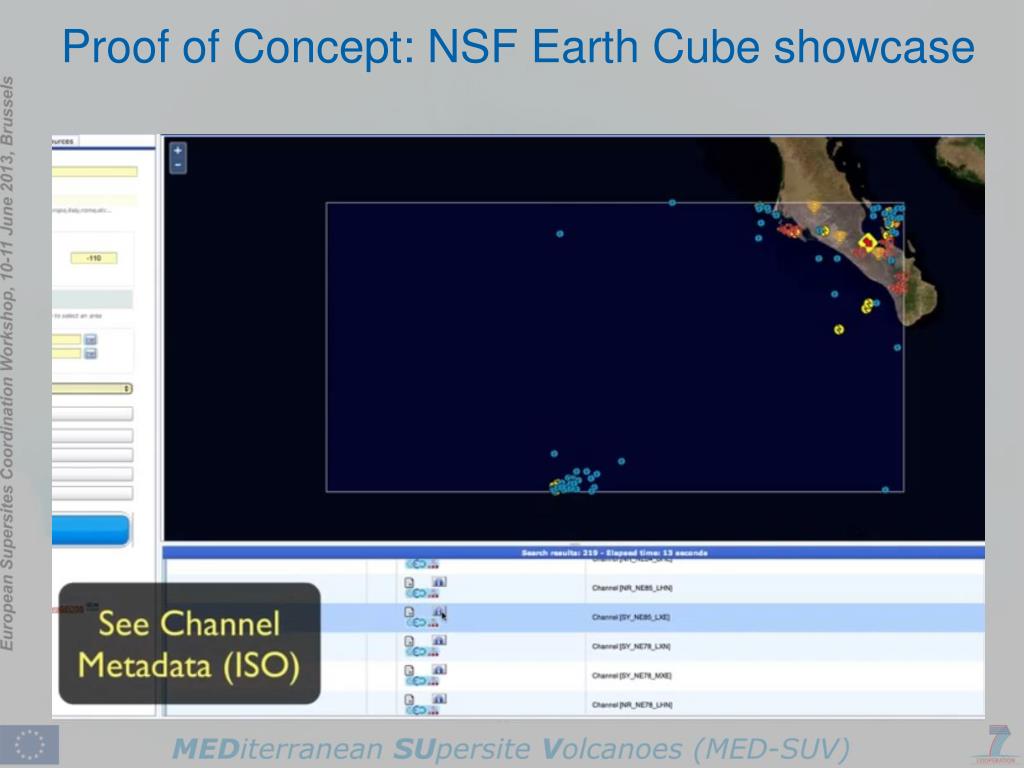
Task: Click blue link icon in SY_NE78_LXN row
Action: coord(417,652)
